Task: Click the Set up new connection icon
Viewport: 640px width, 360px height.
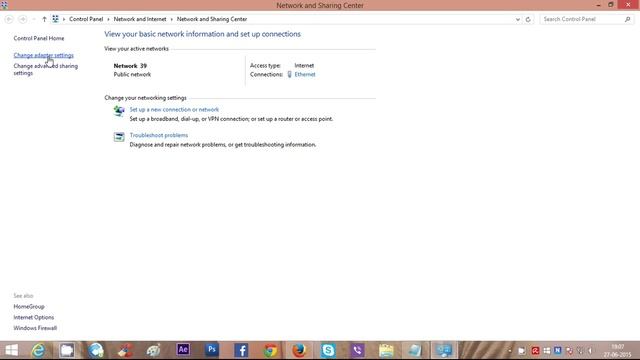Action: click(x=119, y=111)
